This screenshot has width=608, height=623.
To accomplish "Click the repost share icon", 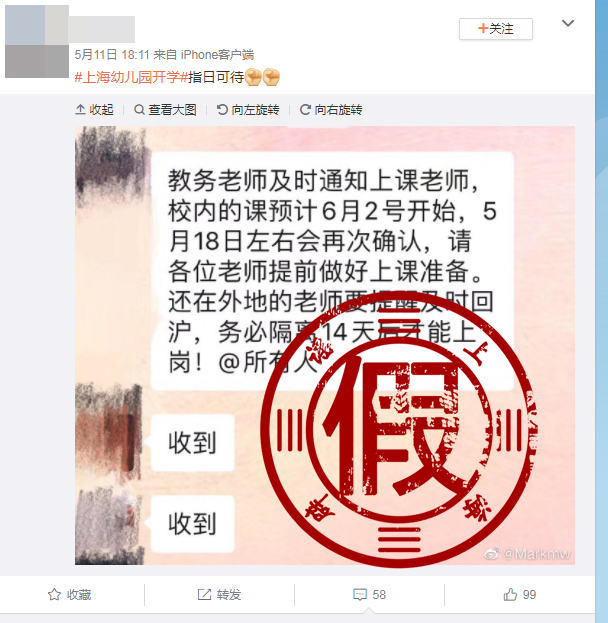I will tap(204, 594).
